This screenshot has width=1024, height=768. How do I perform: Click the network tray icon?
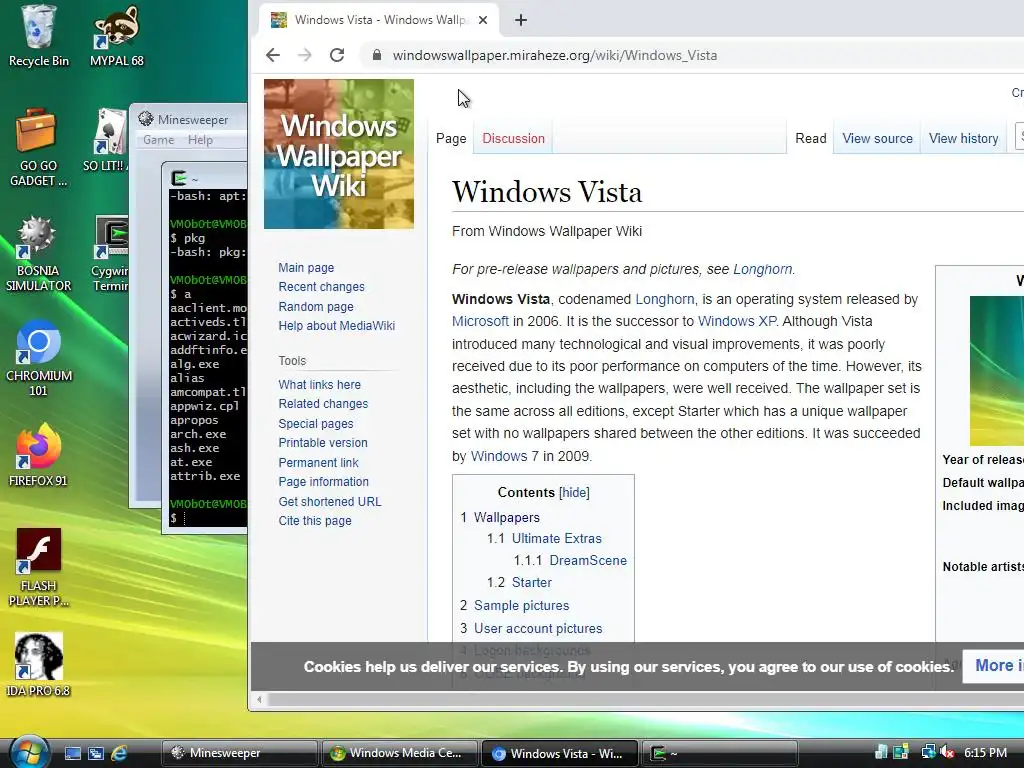[928, 752]
